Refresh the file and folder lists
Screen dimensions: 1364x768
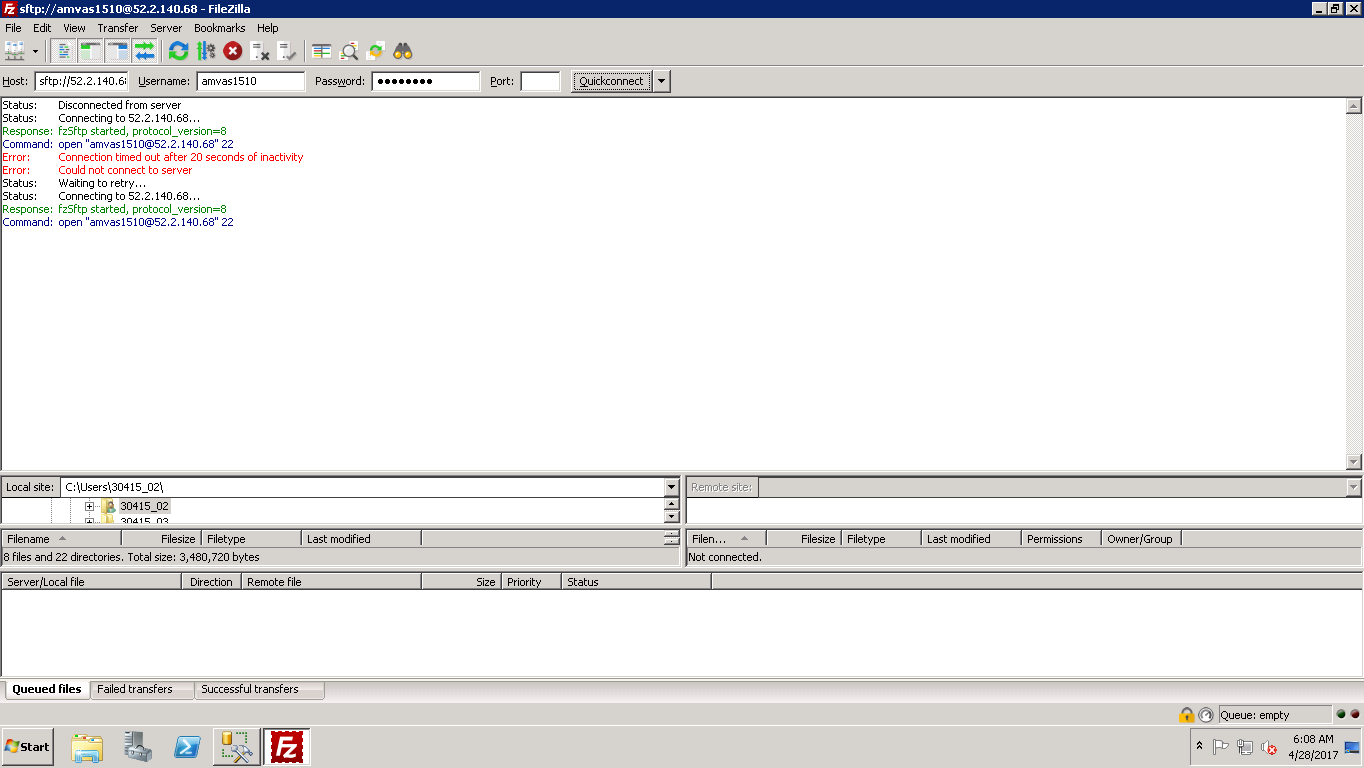pyautogui.click(x=178, y=50)
